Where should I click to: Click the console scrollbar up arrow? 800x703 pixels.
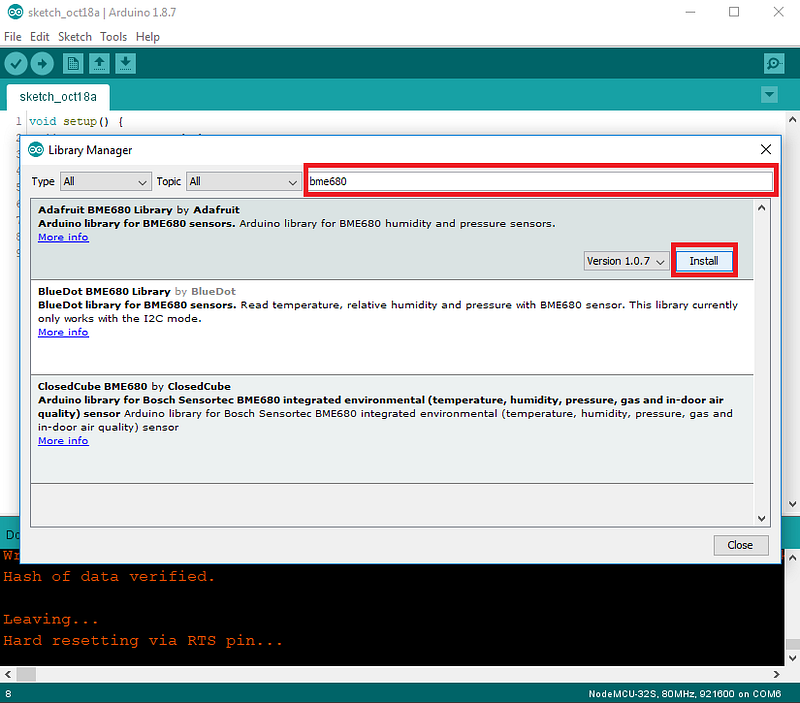(792, 558)
